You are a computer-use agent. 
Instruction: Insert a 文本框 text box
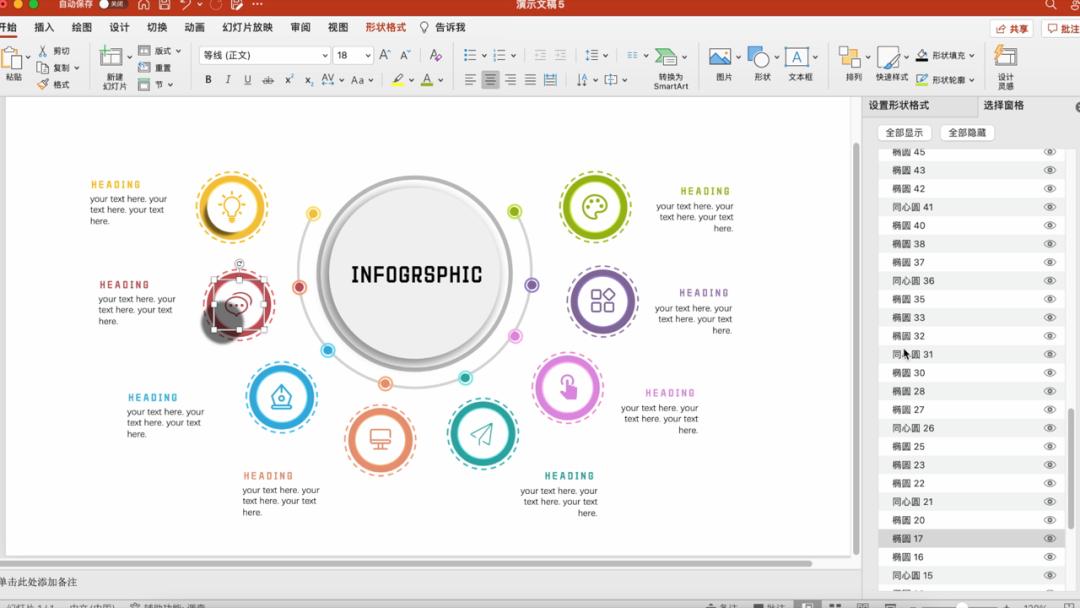click(x=800, y=63)
